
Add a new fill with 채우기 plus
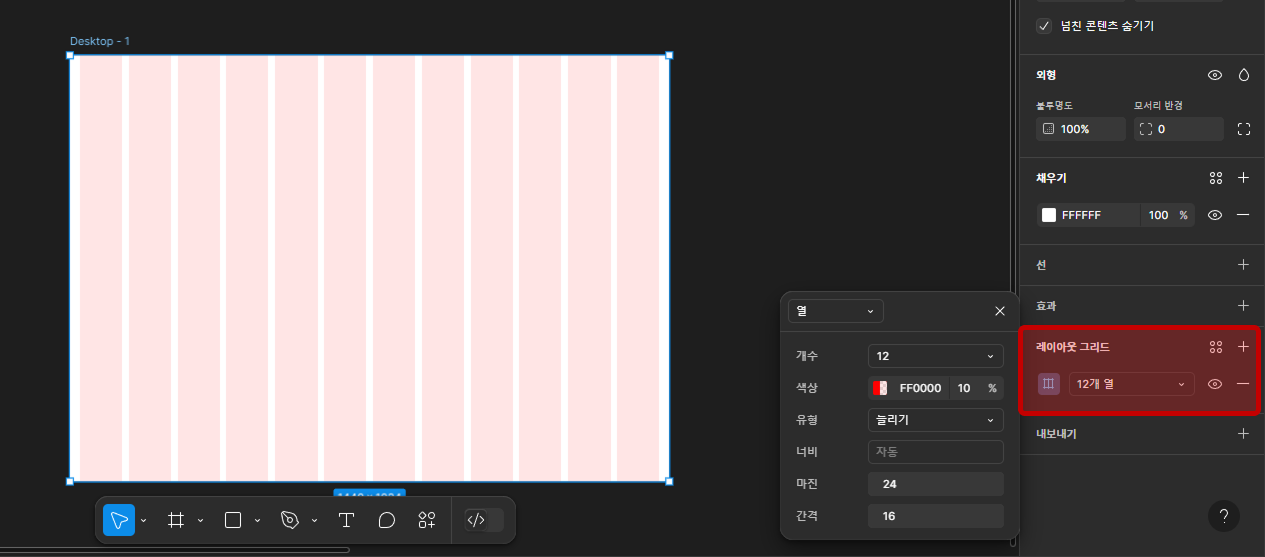[x=1244, y=178]
